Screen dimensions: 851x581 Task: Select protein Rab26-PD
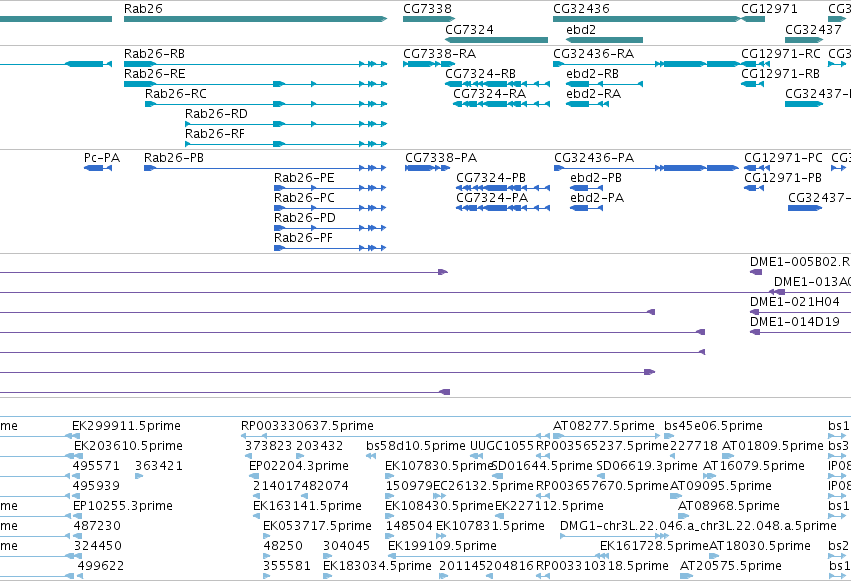click(330, 228)
